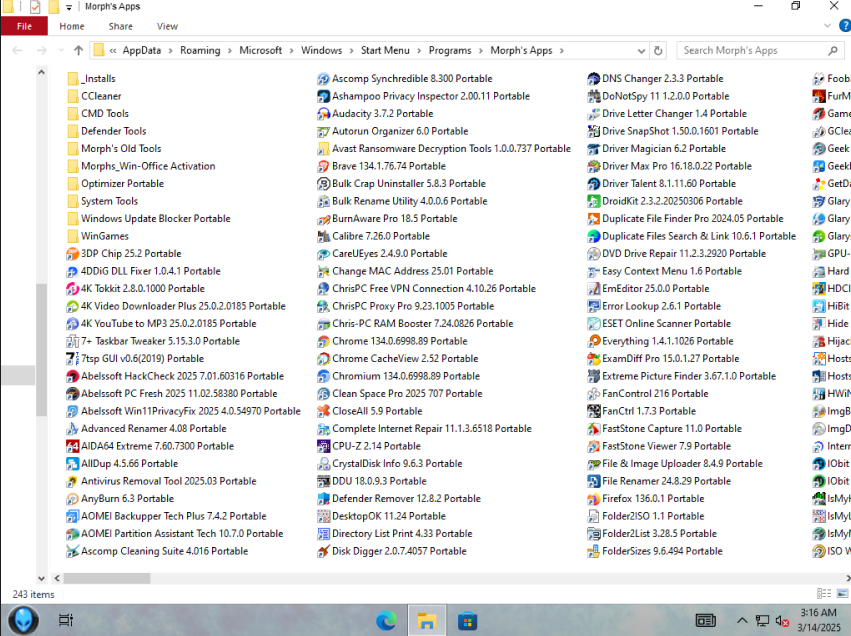Click the ExamDiff Pro 15.0.1.27 icon
This screenshot has height=636, width=851.
(x=593, y=359)
